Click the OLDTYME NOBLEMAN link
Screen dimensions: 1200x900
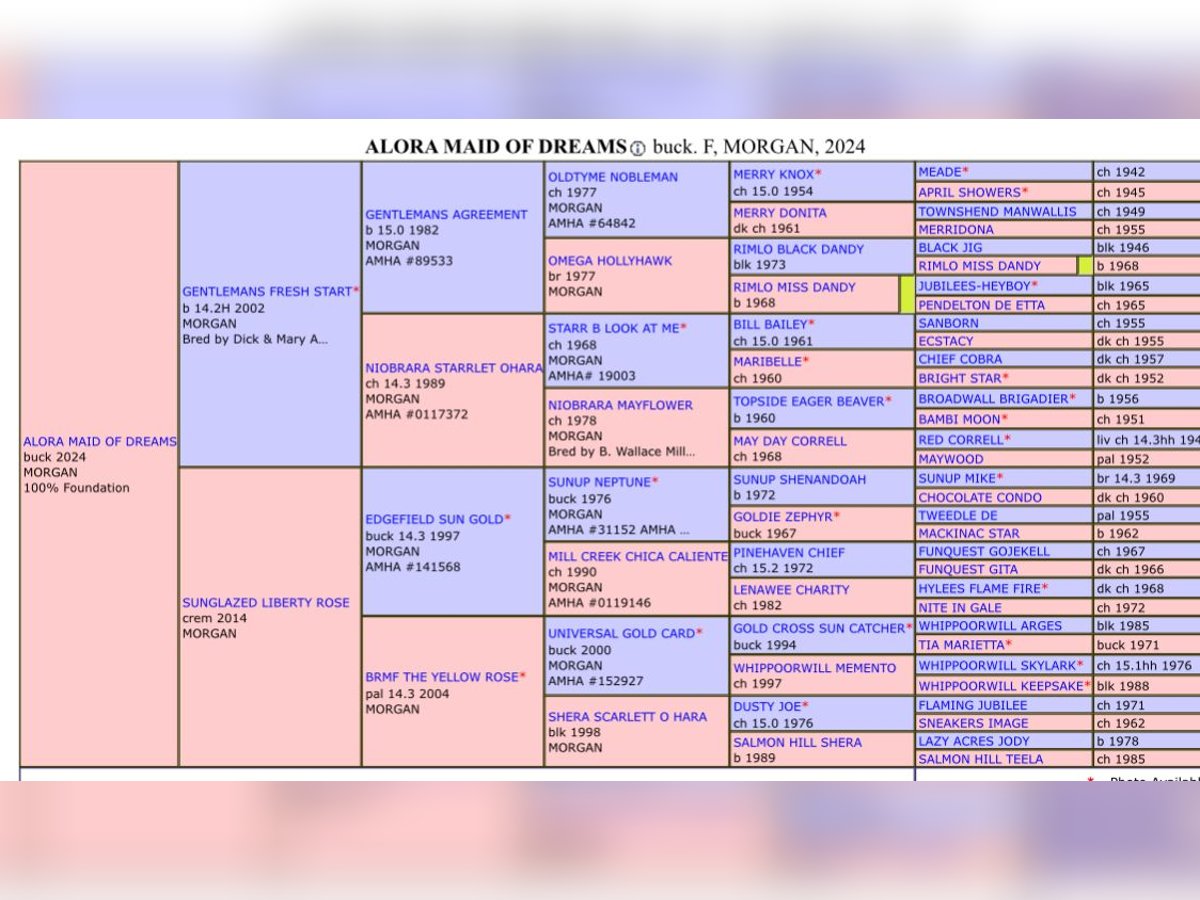click(612, 177)
